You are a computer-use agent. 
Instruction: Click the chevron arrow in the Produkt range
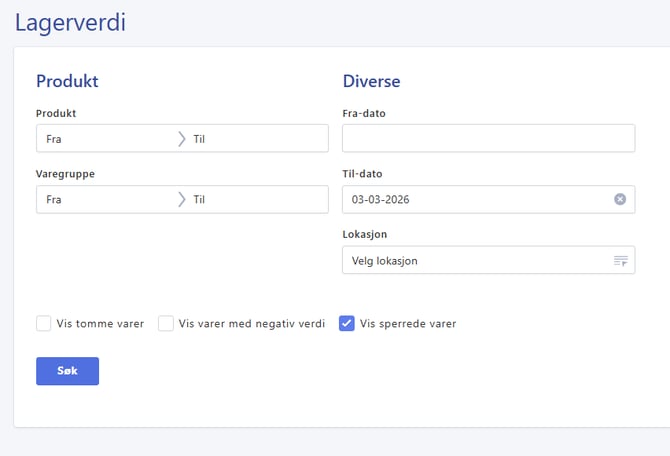(x=181, y=139)
